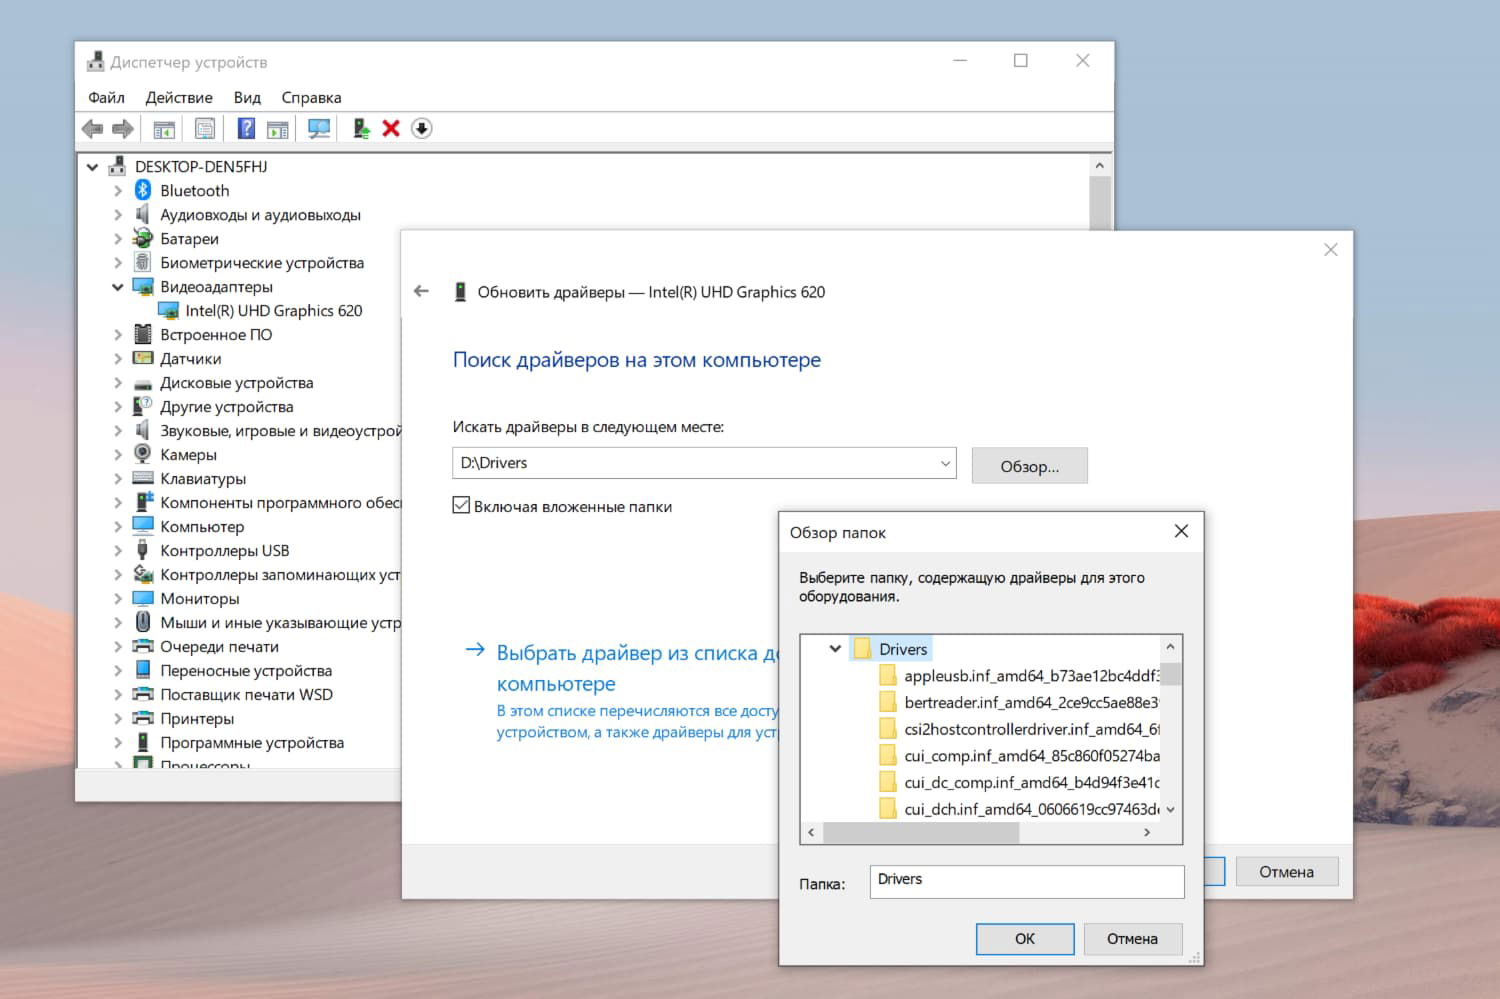
Task: Toggle the action pane toolbar icon
Action: (x=278, y=129)
